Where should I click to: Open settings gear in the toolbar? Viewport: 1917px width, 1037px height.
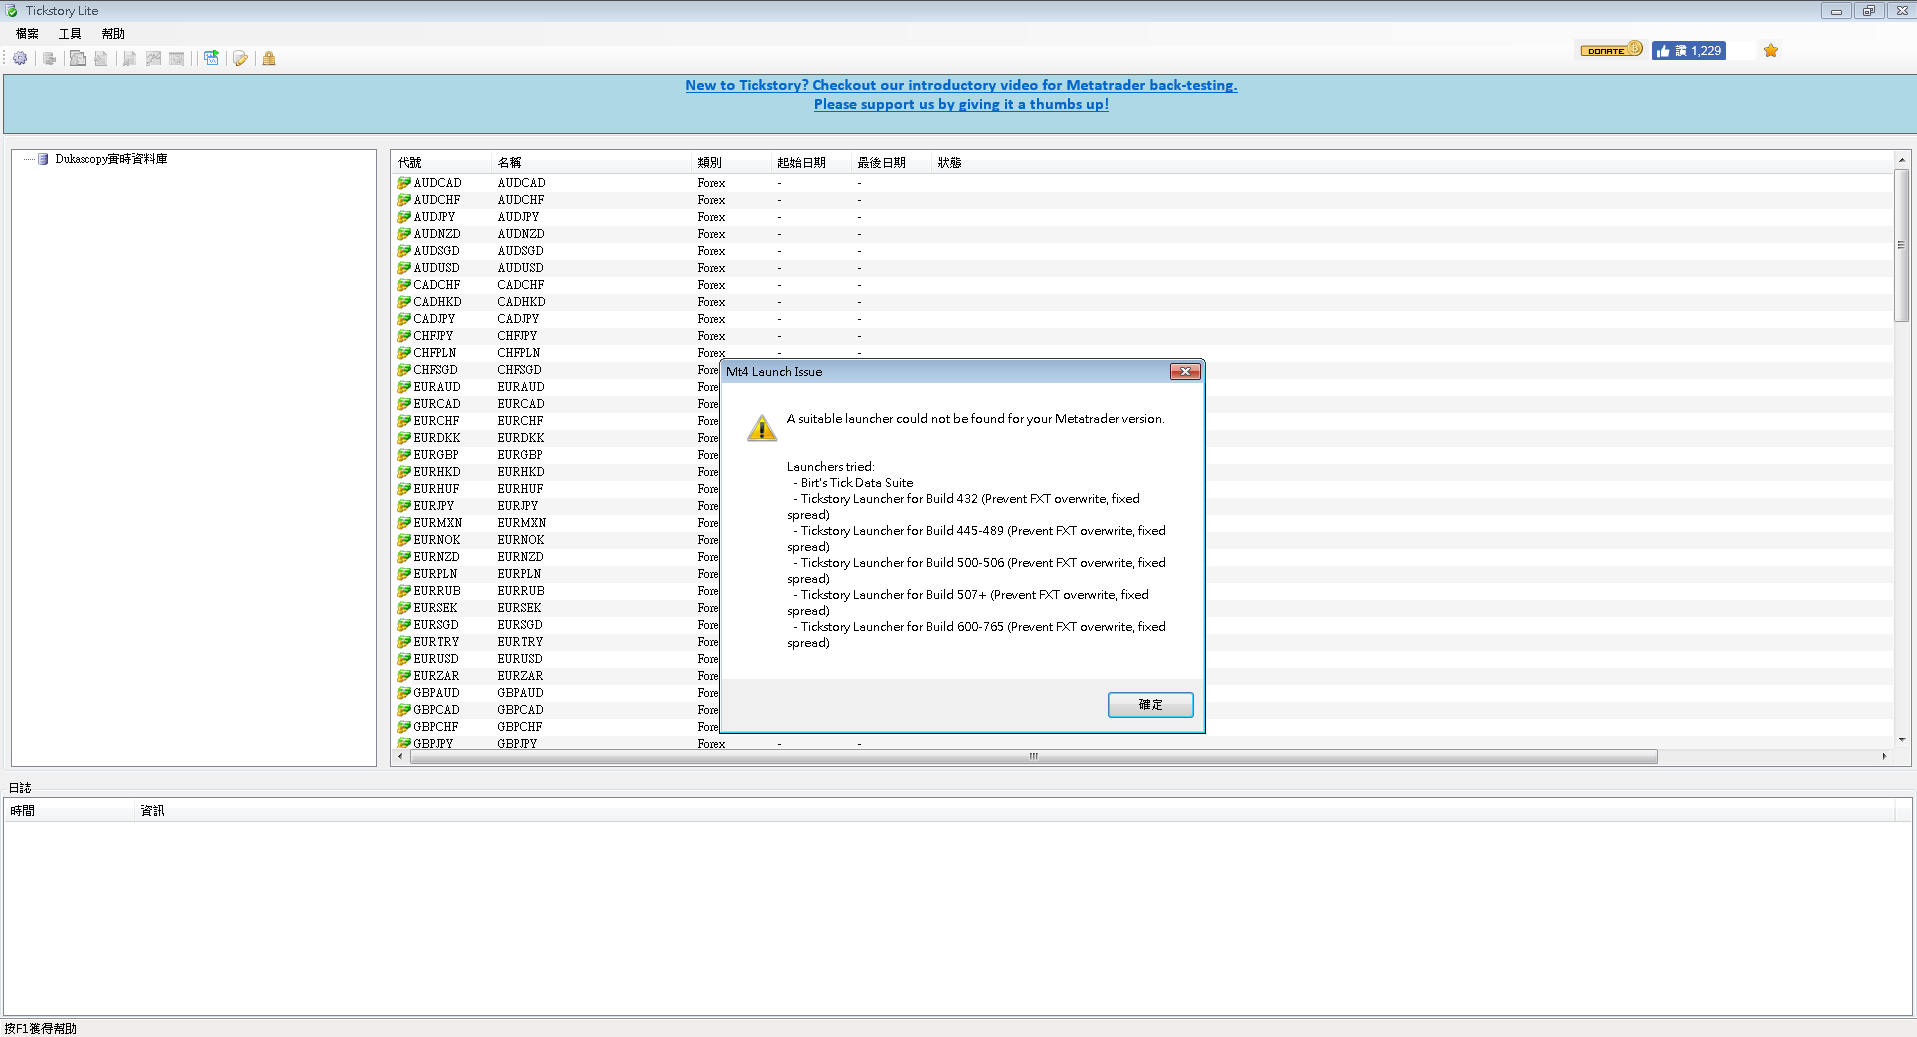point(20,59)
